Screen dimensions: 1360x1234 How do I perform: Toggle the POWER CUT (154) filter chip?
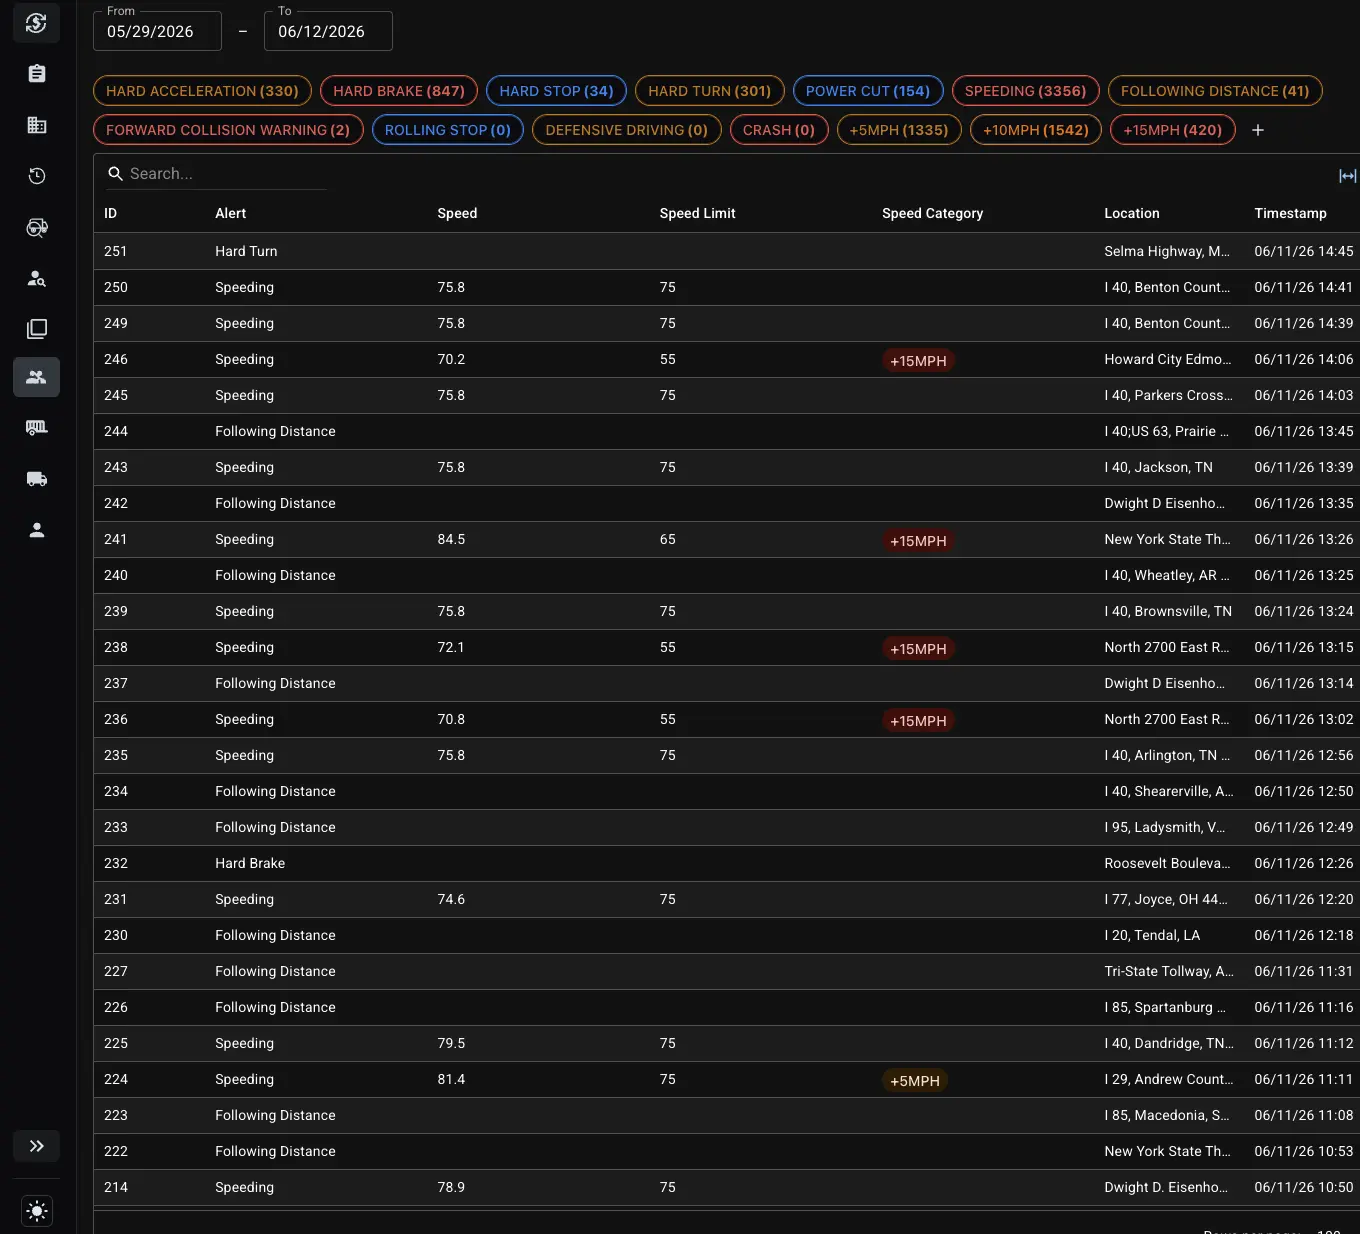pos(868,91)
